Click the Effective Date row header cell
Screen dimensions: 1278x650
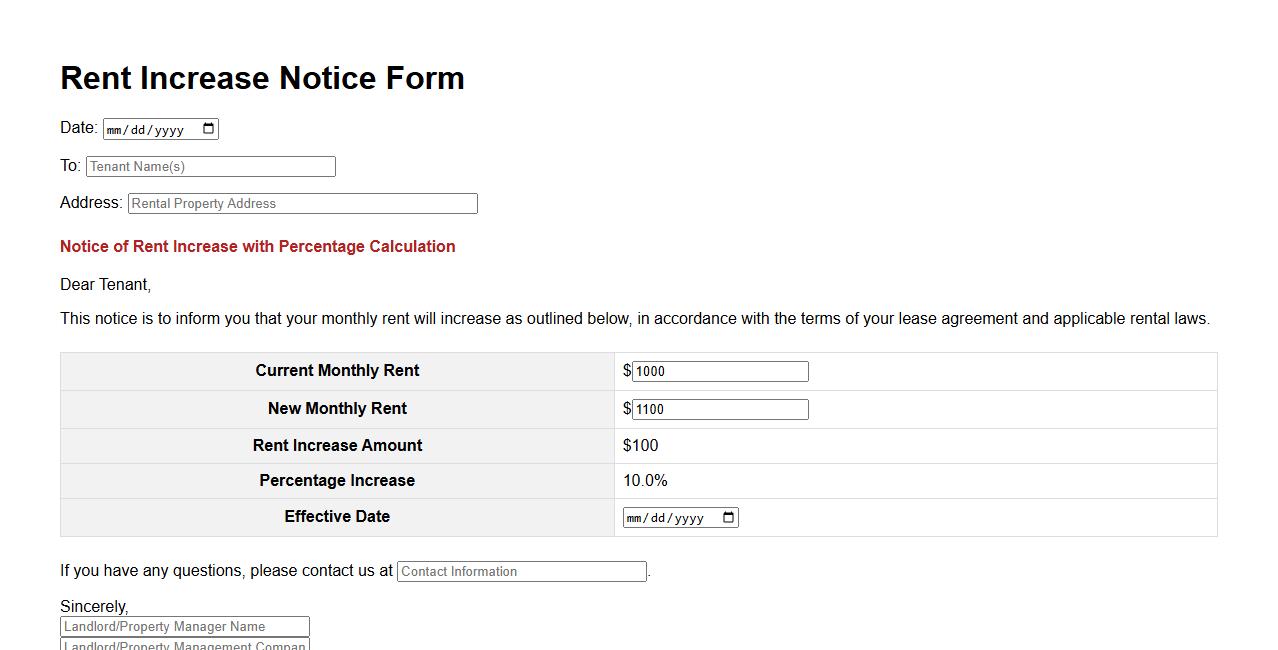(337, 516)
